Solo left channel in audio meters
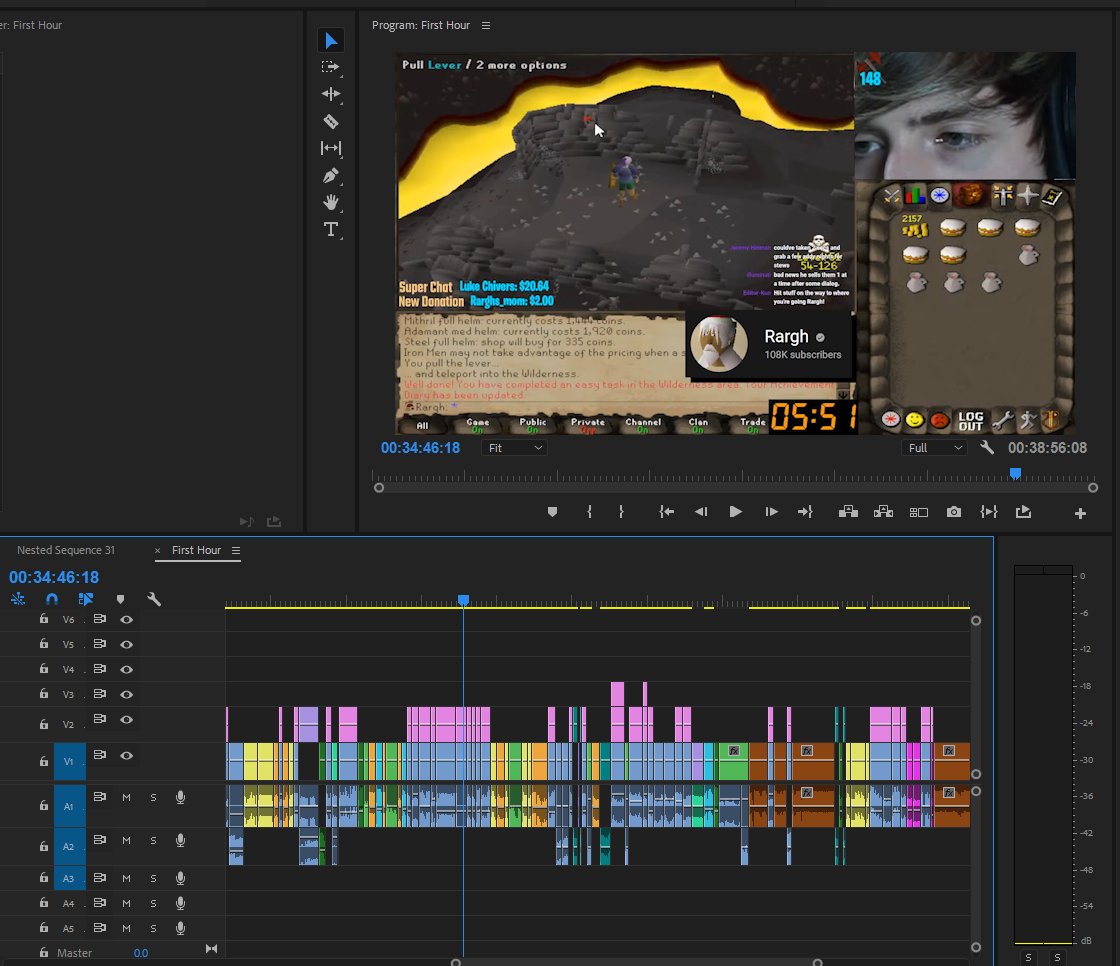1120x966 pixels. click(x=1028, y=957)
